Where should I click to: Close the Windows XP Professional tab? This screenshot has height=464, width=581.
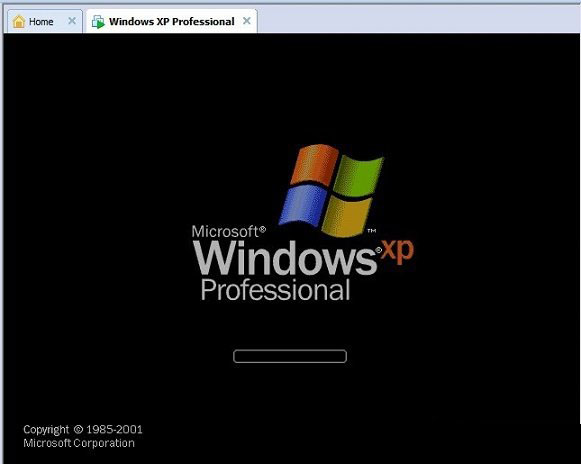point(247,21)
